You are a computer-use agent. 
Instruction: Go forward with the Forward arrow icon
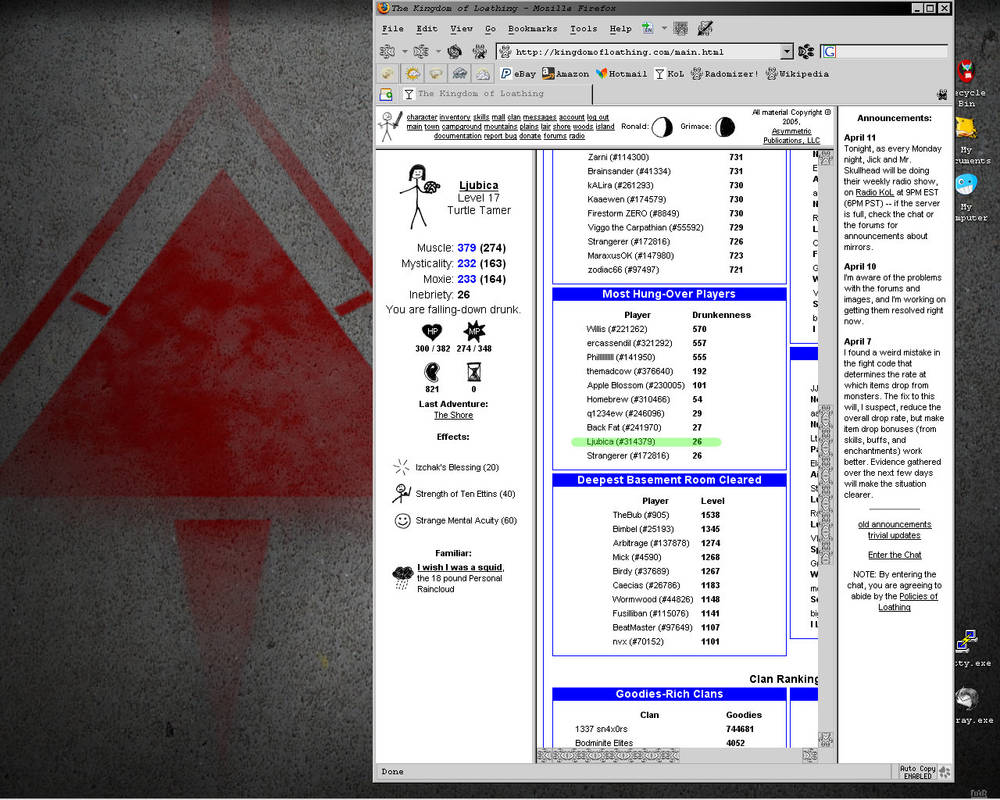point(420,52)
